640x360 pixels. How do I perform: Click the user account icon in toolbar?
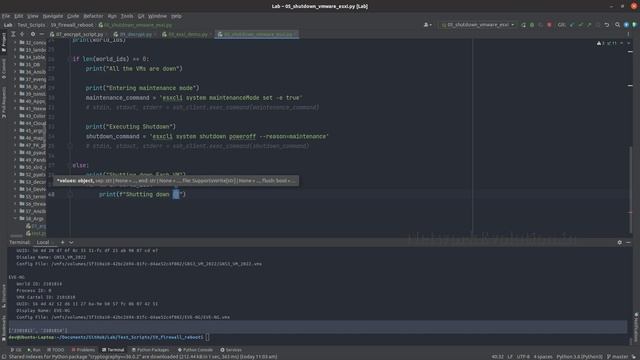click(x=427, y=25)
